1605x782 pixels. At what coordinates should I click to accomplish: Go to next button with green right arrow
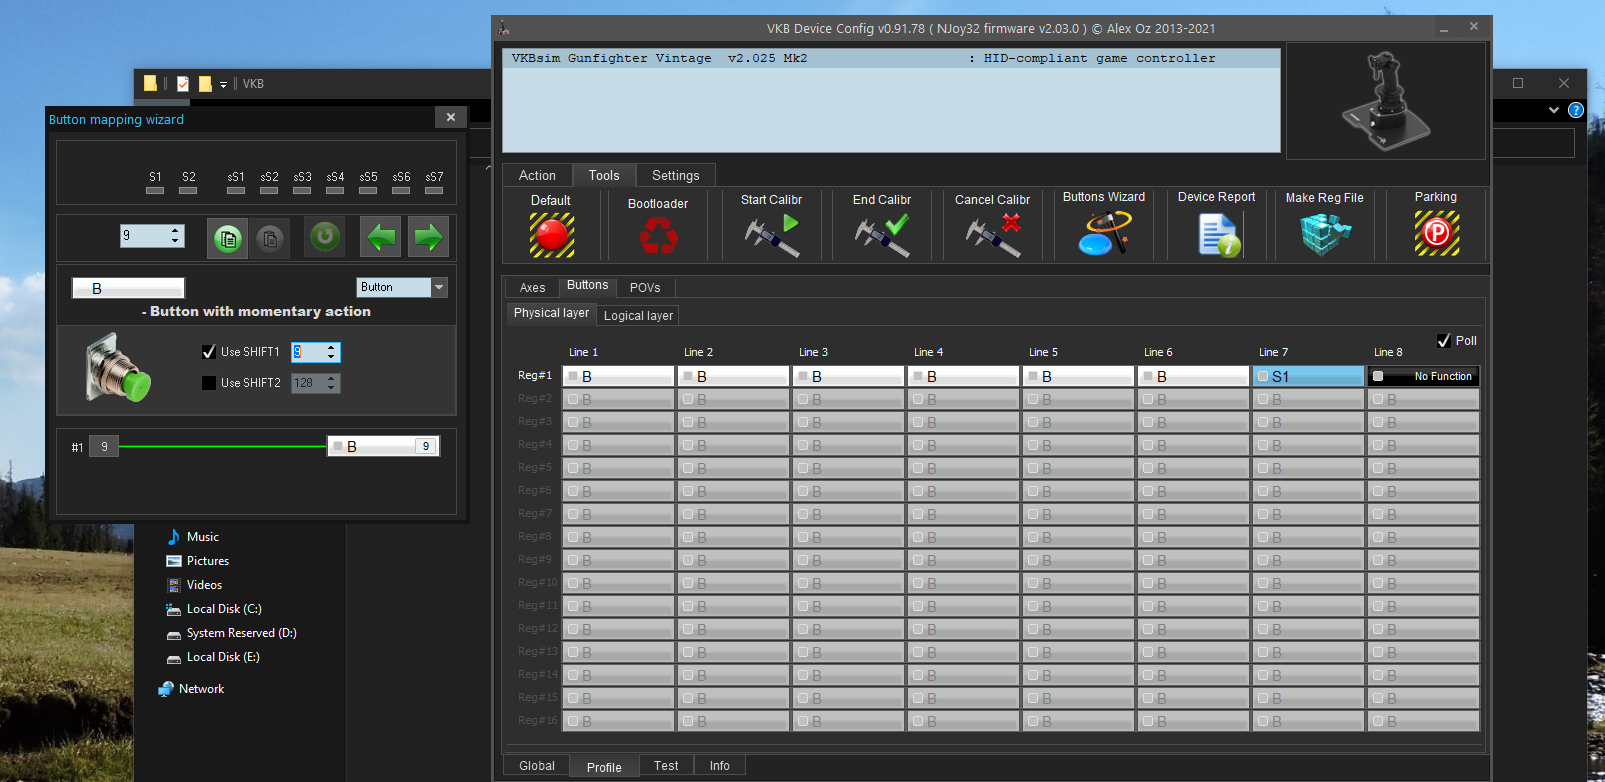click(x=428, y=237)
